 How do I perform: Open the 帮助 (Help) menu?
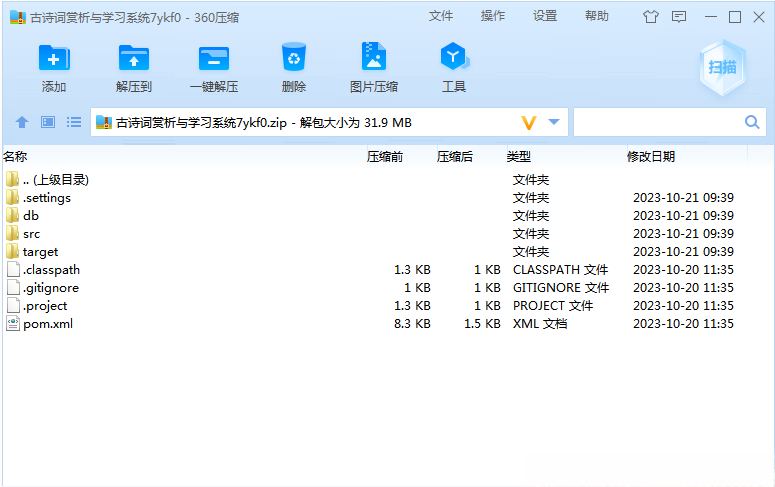(x=597, y=16)
